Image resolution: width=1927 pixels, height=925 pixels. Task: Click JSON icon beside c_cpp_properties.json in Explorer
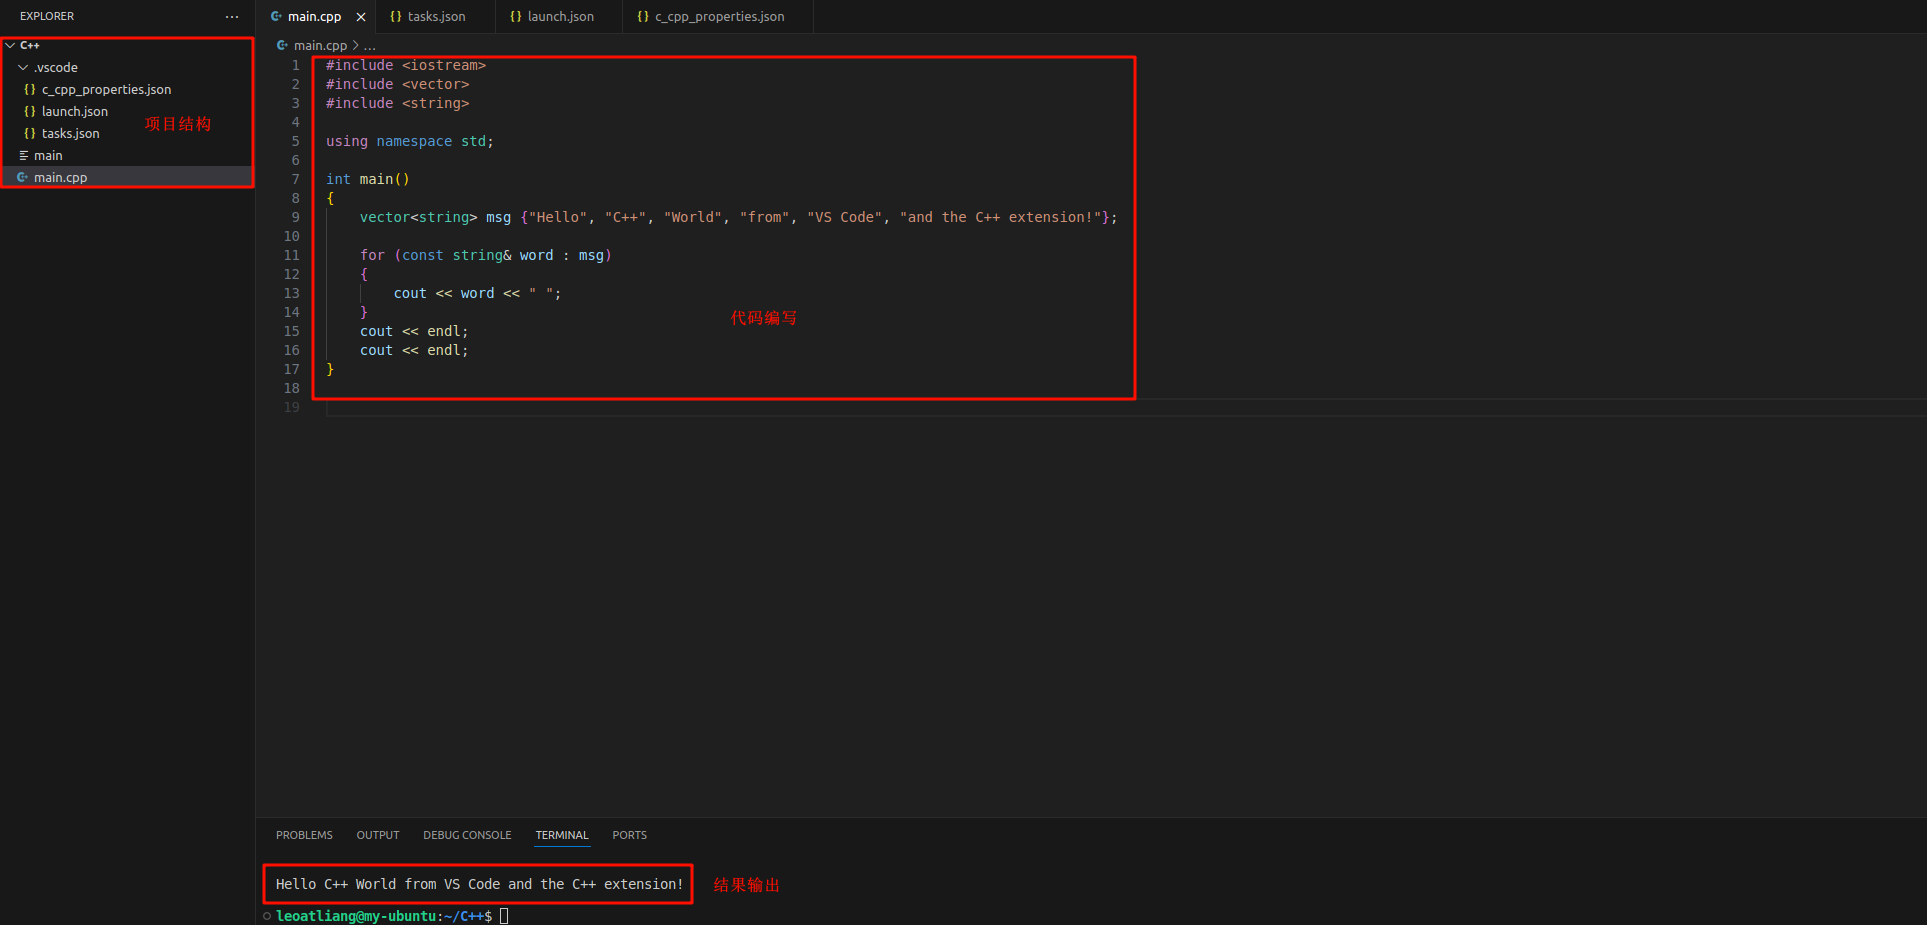click(x=30, y=89)
